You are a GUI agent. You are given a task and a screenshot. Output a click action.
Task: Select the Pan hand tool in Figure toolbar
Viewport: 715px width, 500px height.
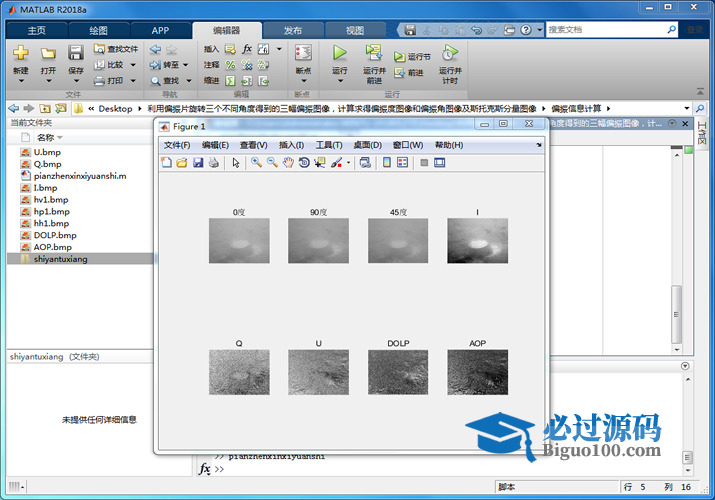click(288, 163)
